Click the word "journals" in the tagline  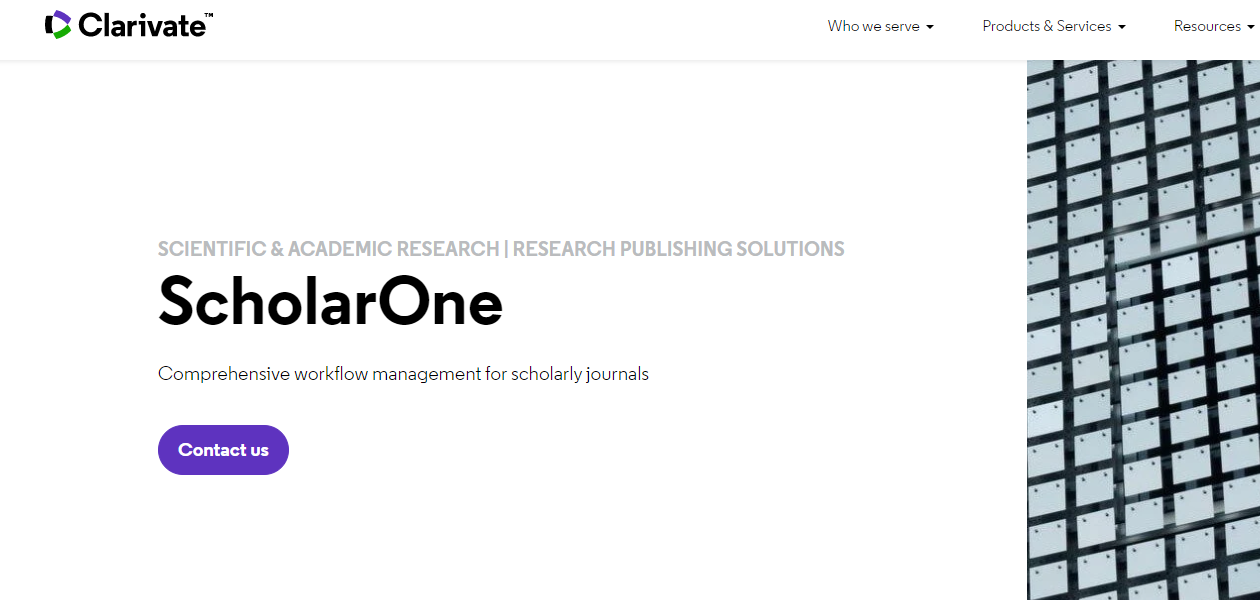click(617, 374)
